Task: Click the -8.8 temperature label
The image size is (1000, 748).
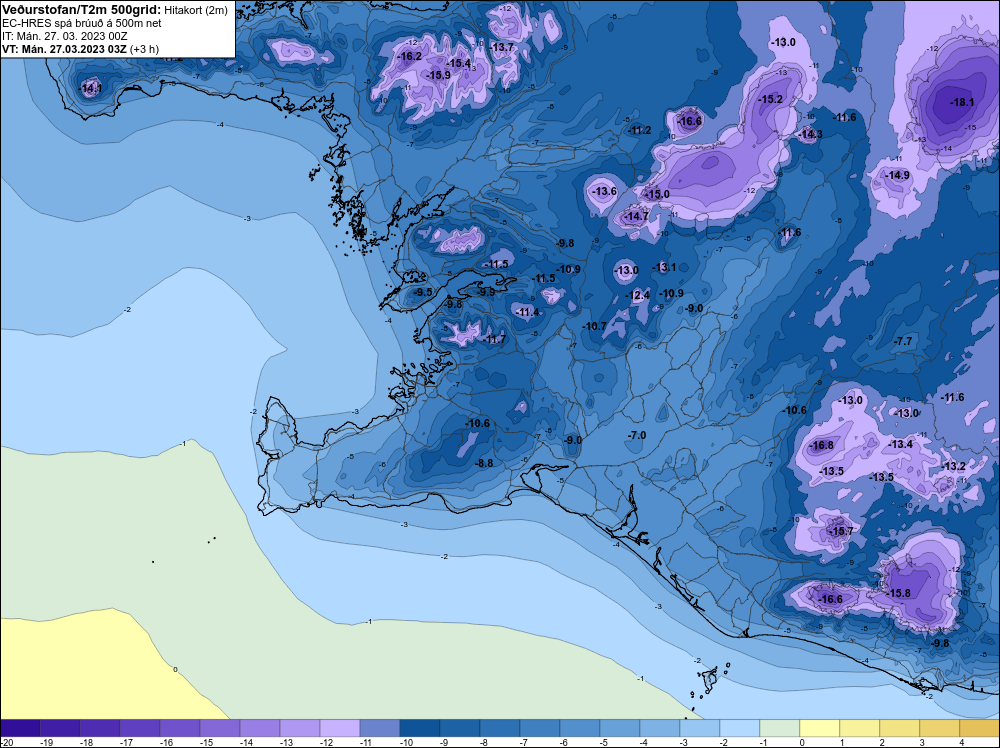Action: click(485, 464)
